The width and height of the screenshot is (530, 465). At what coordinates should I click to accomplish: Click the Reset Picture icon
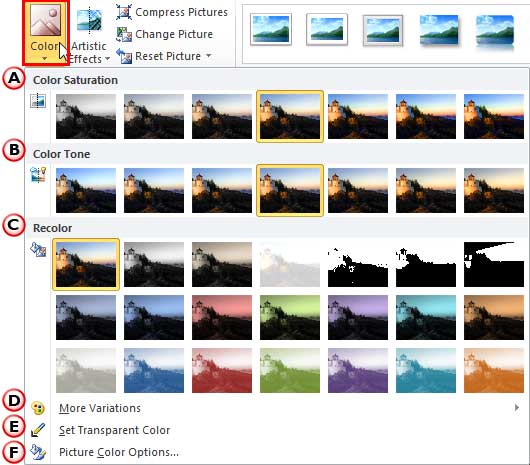124,56
